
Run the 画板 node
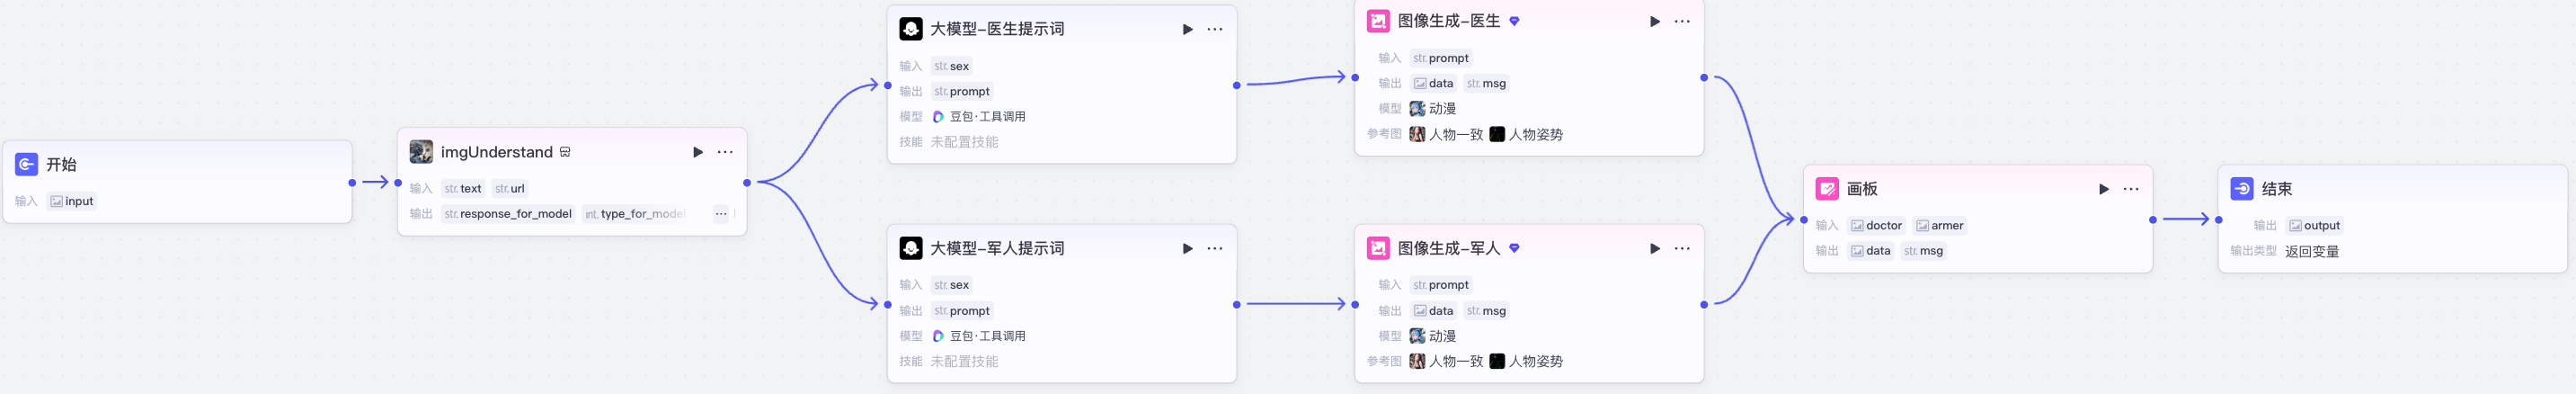2103,189
